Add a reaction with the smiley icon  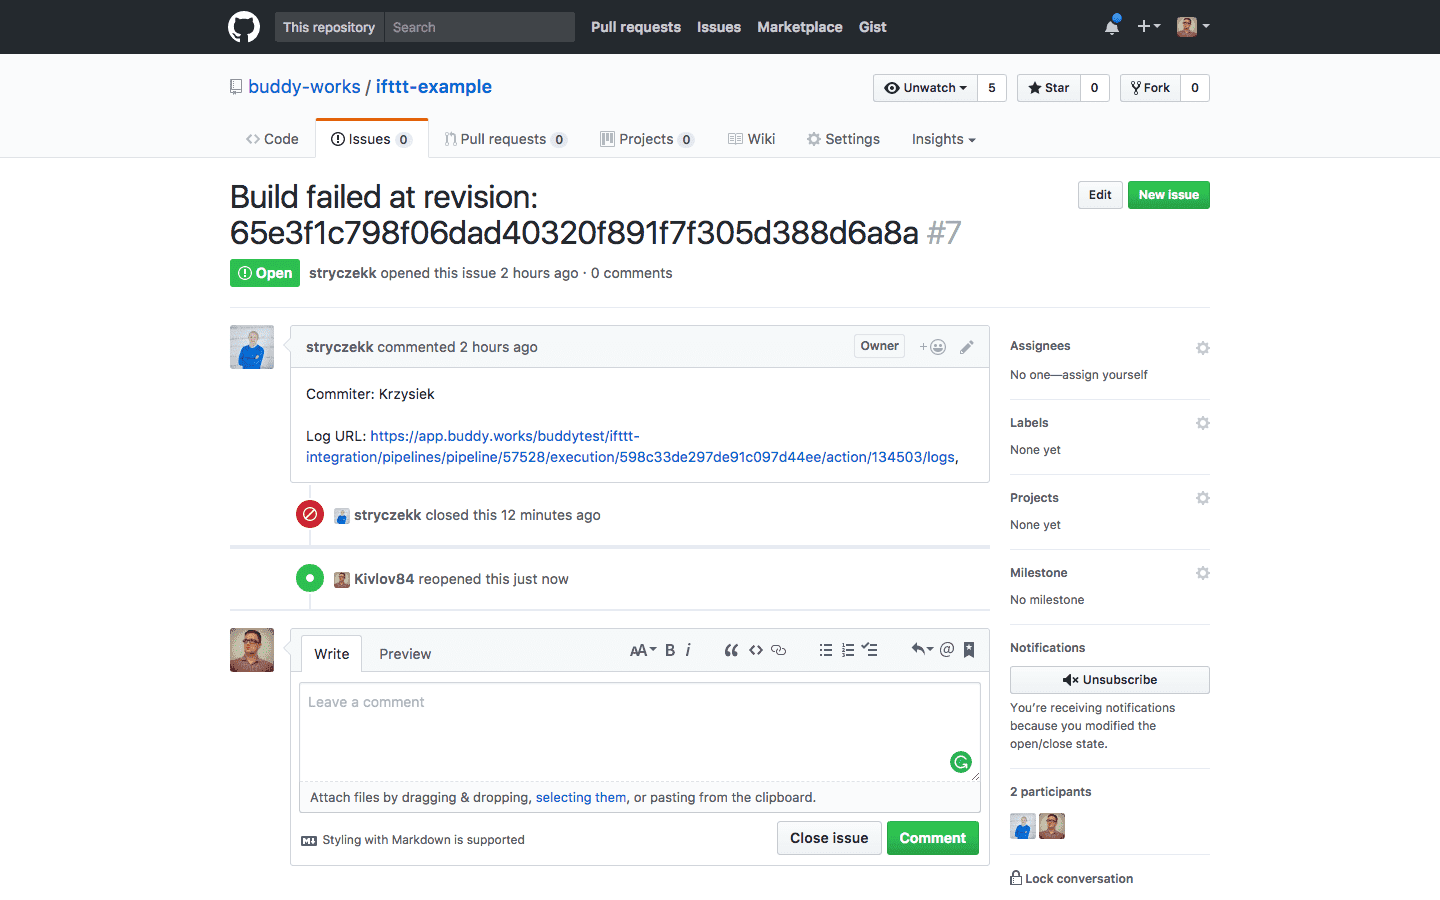933,347
